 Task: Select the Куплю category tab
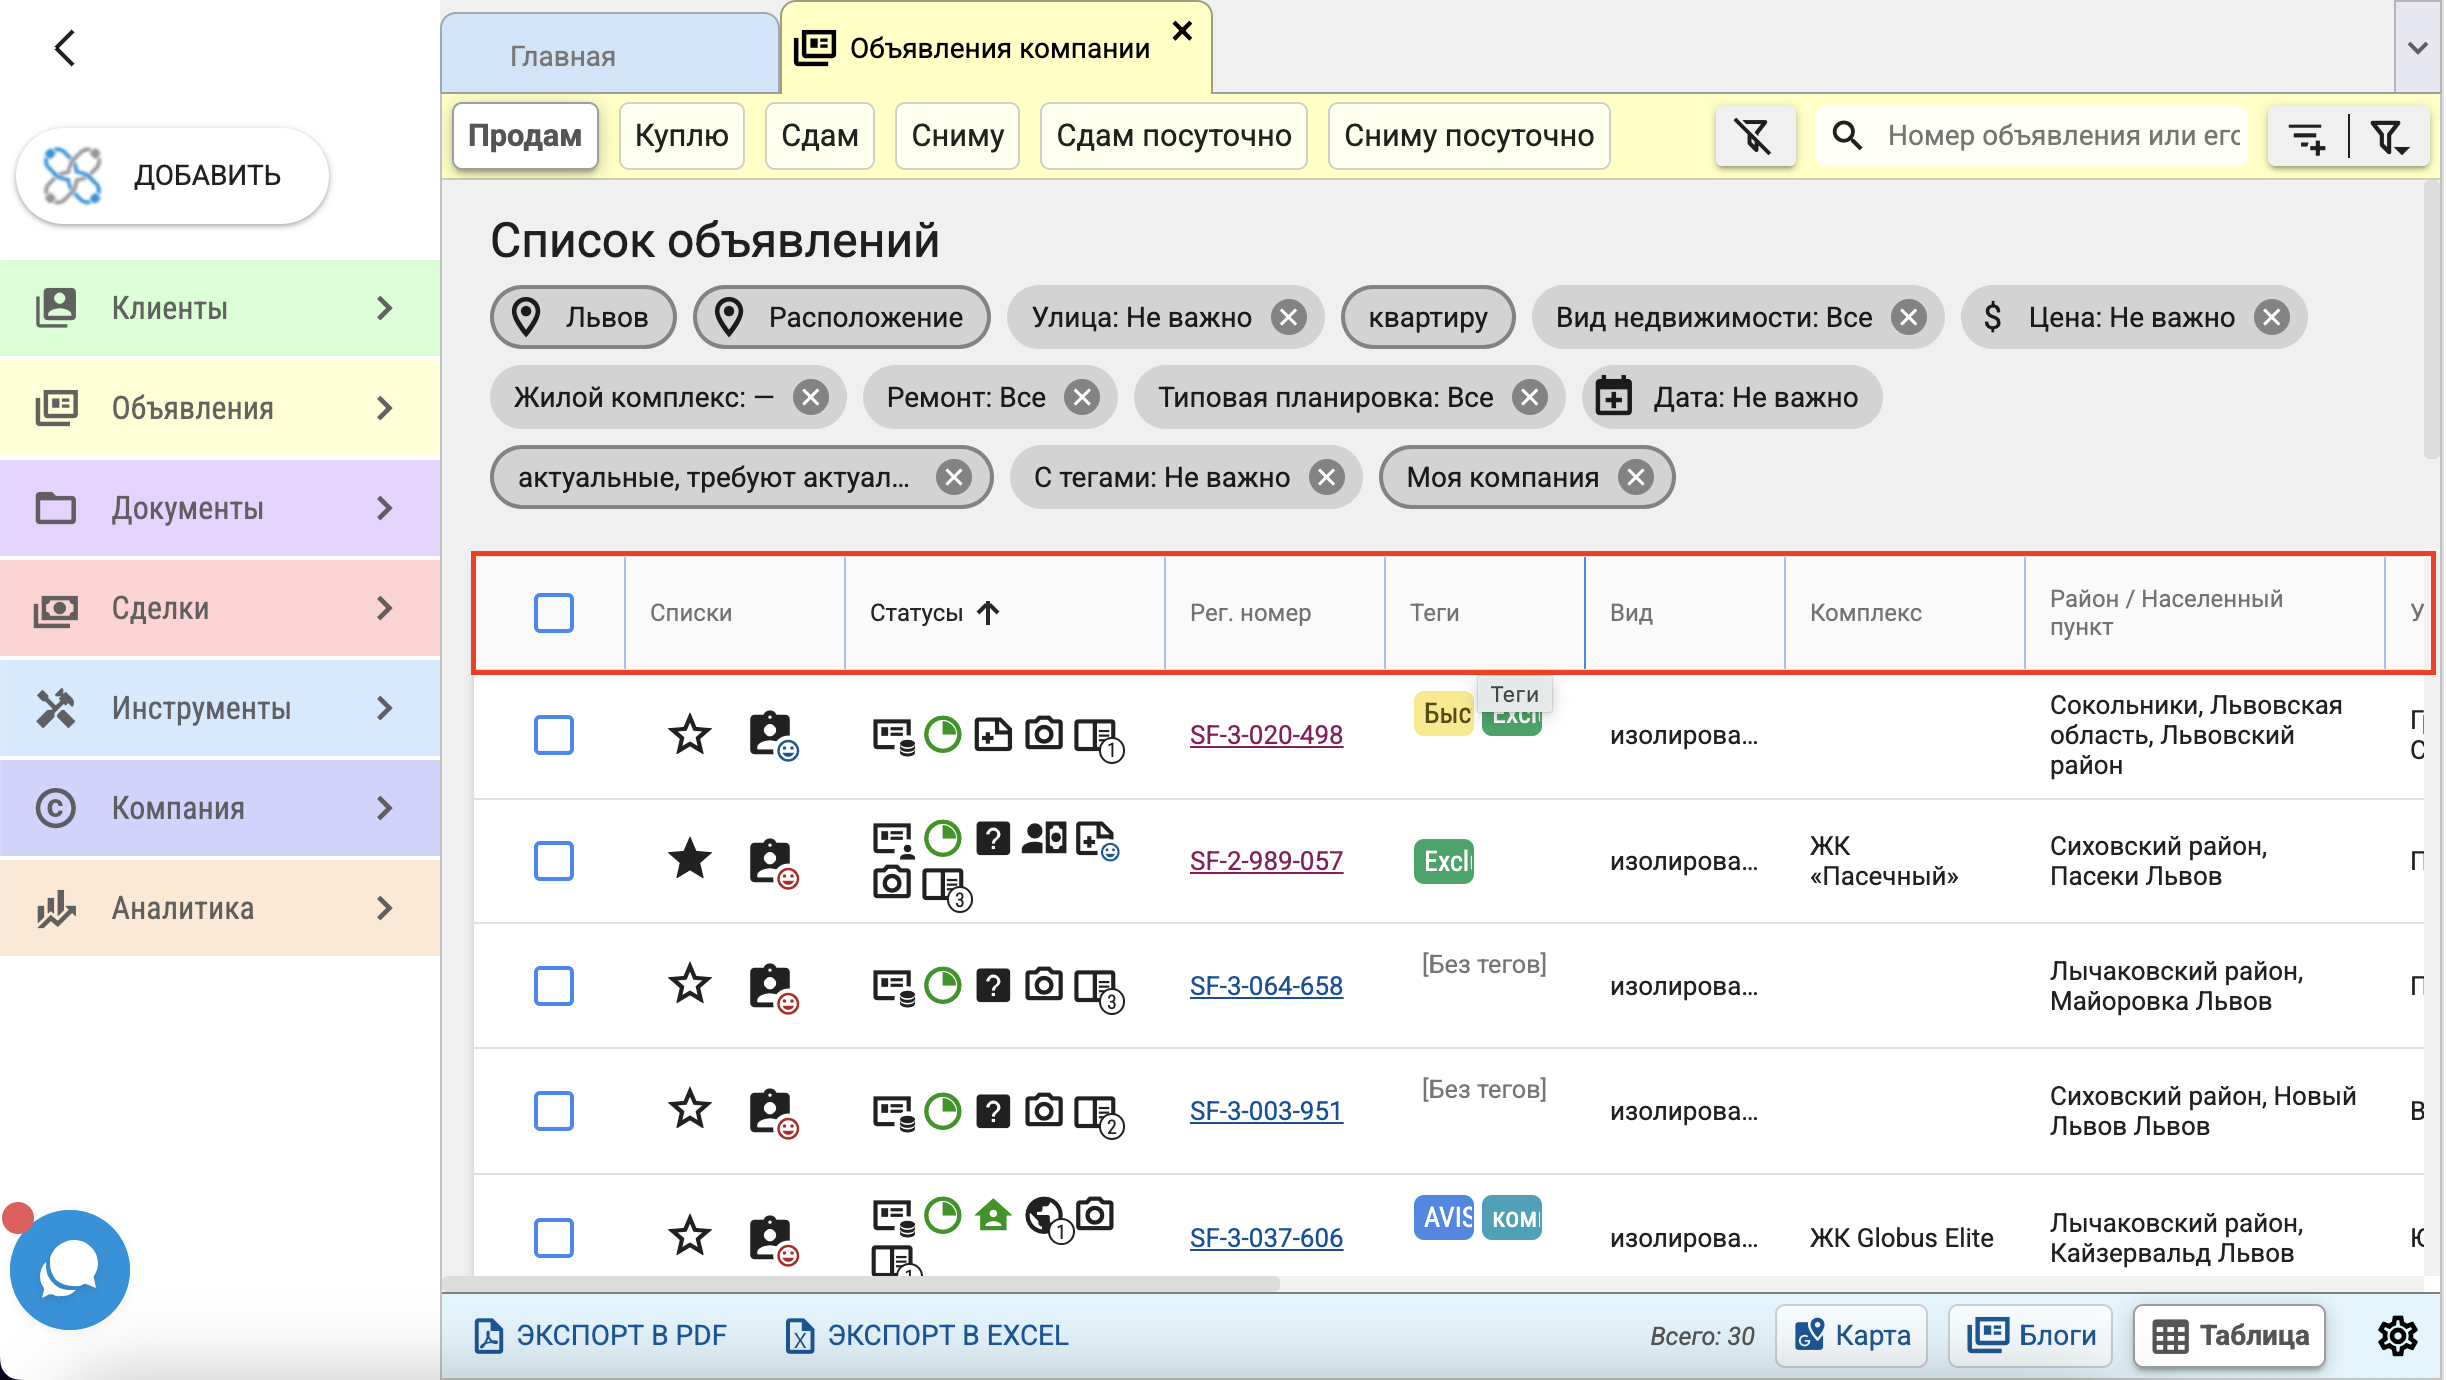[681, 135]
